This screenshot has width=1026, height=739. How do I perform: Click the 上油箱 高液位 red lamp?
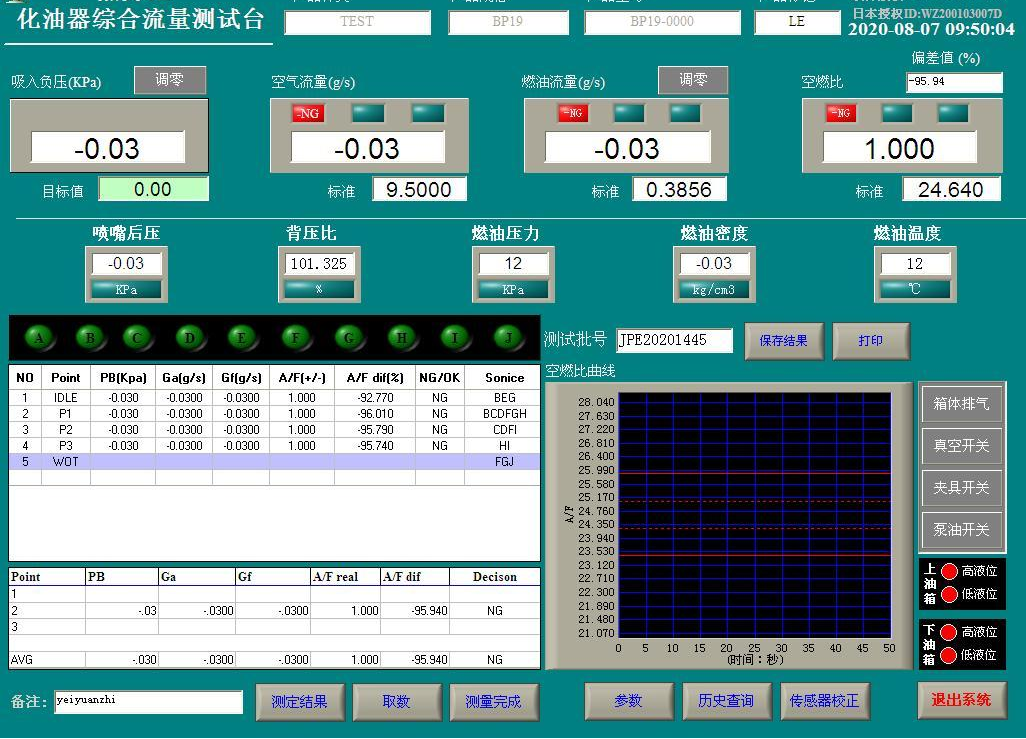coord(949,571)
